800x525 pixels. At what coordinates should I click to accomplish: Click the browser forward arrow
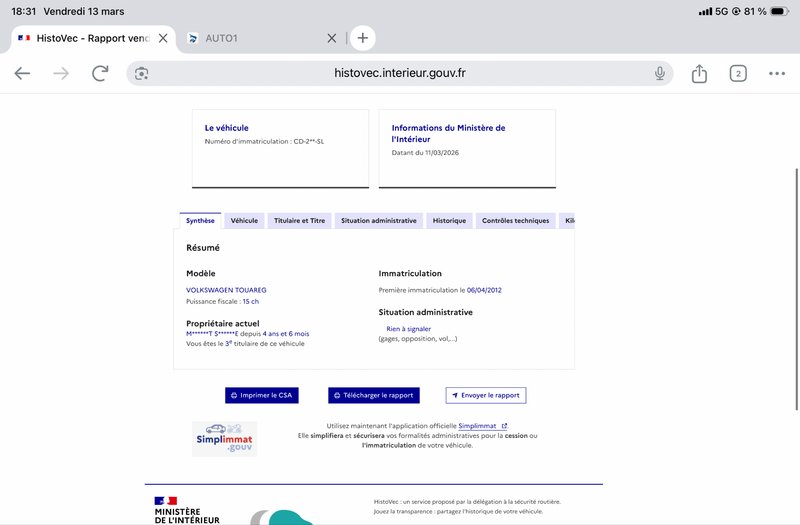61,73
